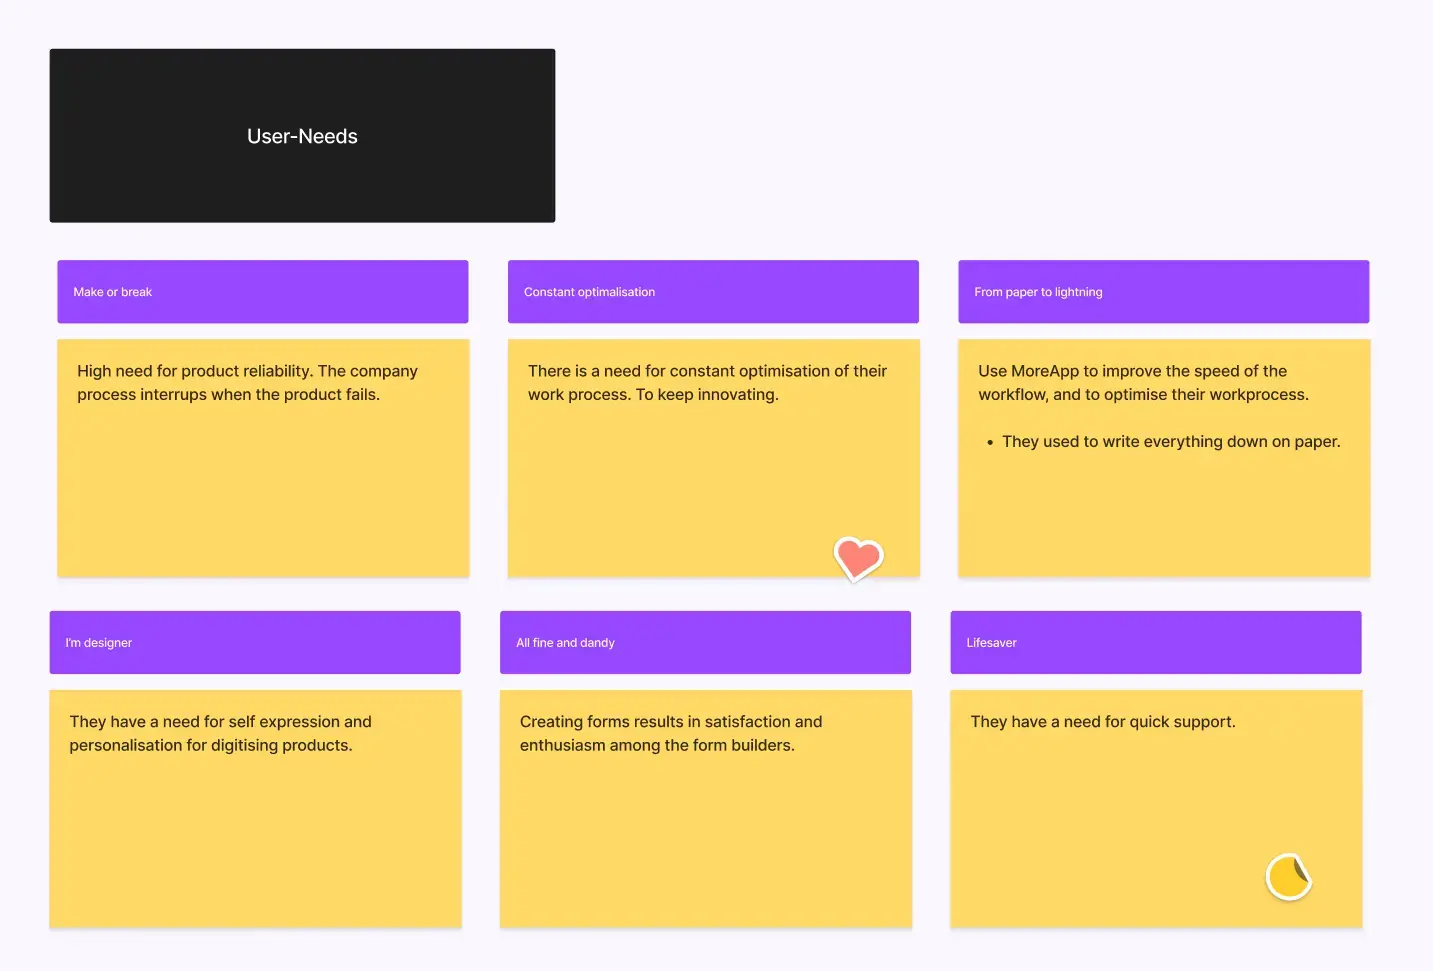Click the self expression sticky note
1433x971 pixels.
[254, 808]
